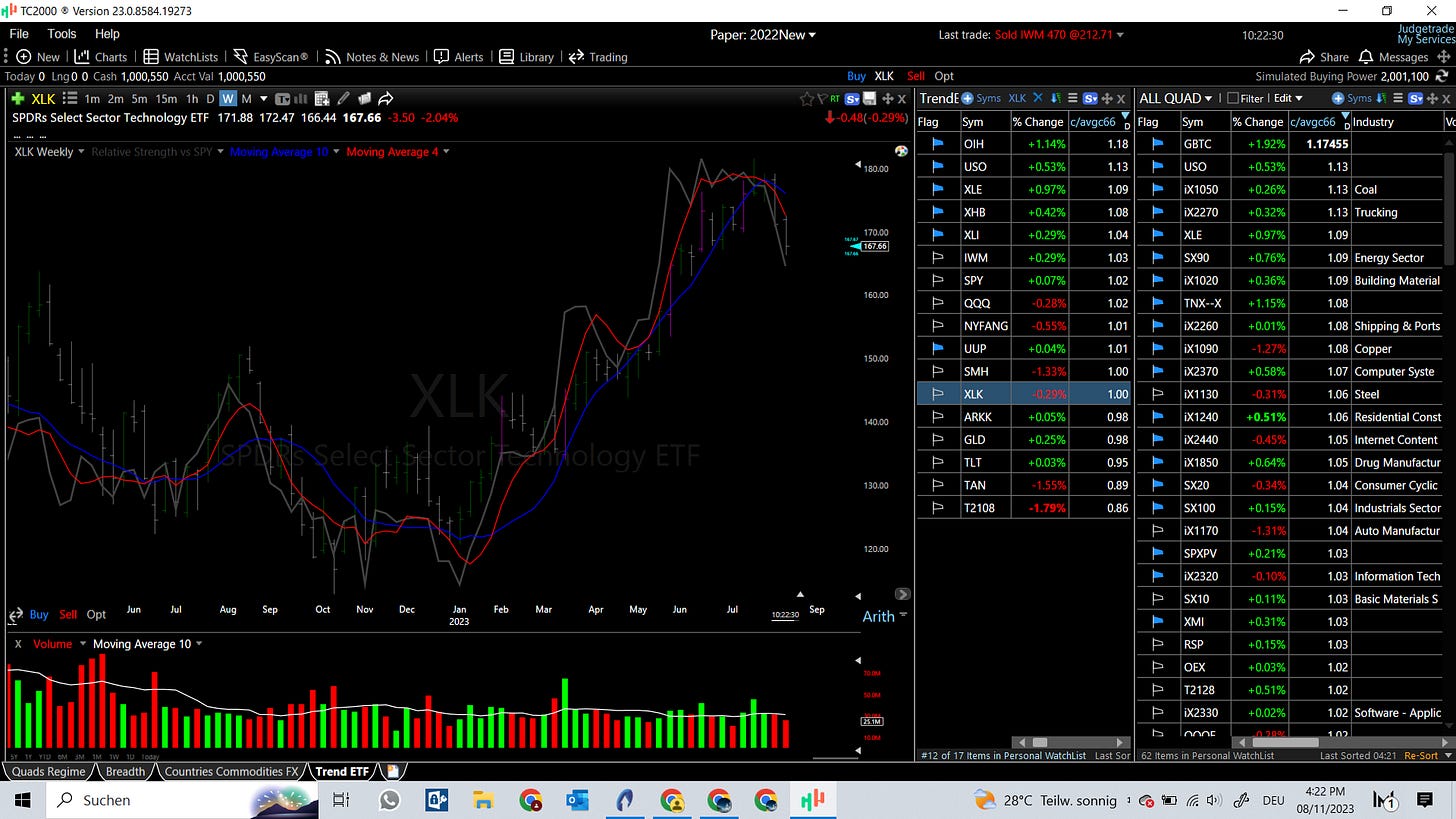1456x819 pixels.
Task: Click the red Volume indicator label
Action: (x=53, y=644)
